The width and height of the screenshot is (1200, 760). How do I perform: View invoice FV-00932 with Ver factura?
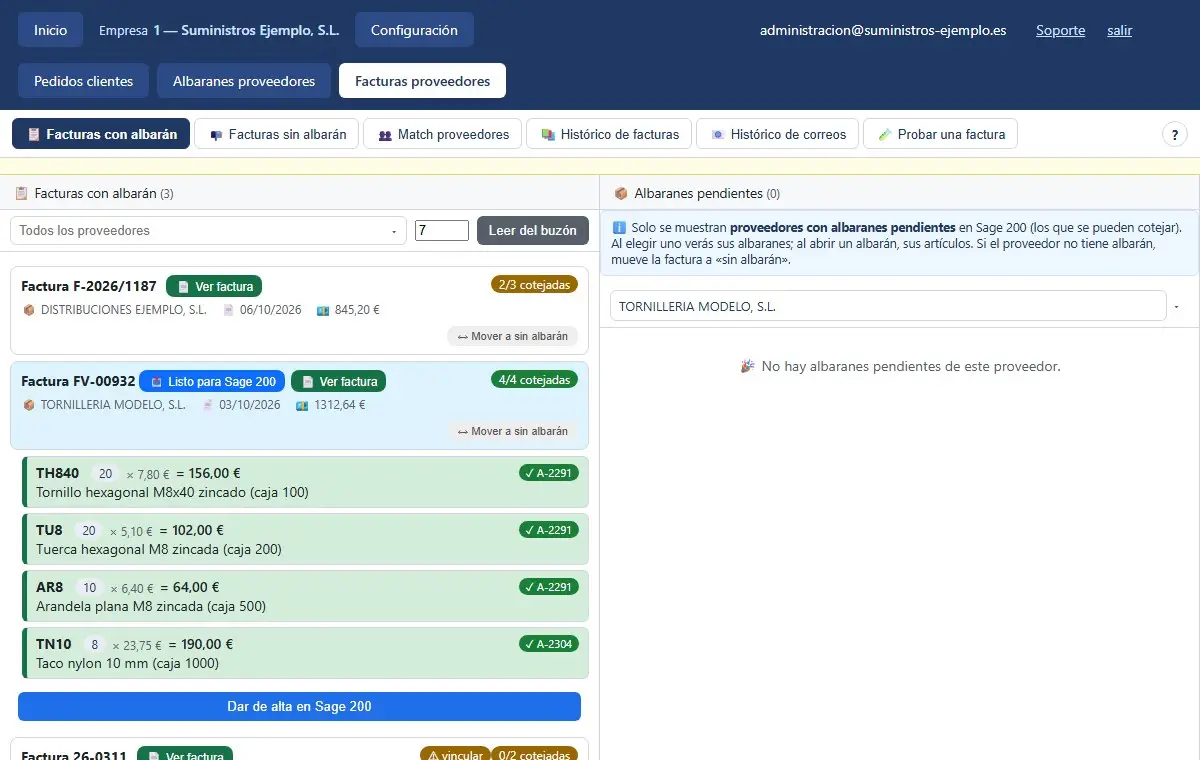(338, 381)
